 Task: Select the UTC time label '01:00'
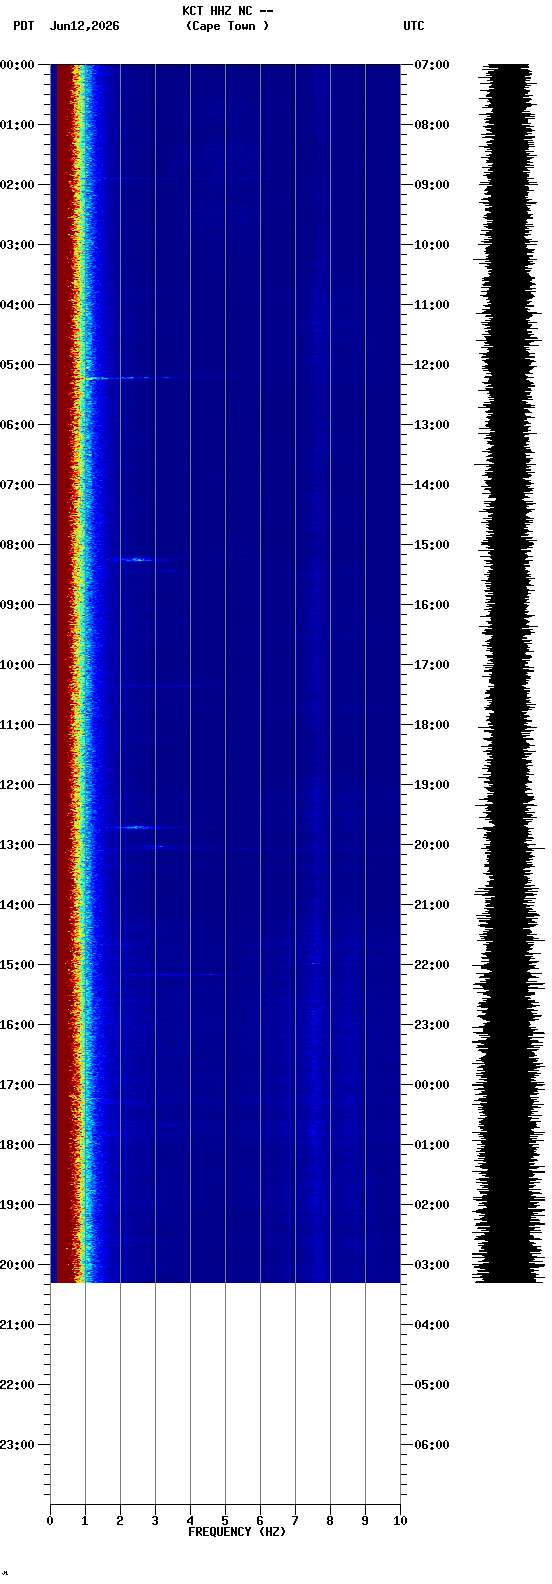[432, 1145]
